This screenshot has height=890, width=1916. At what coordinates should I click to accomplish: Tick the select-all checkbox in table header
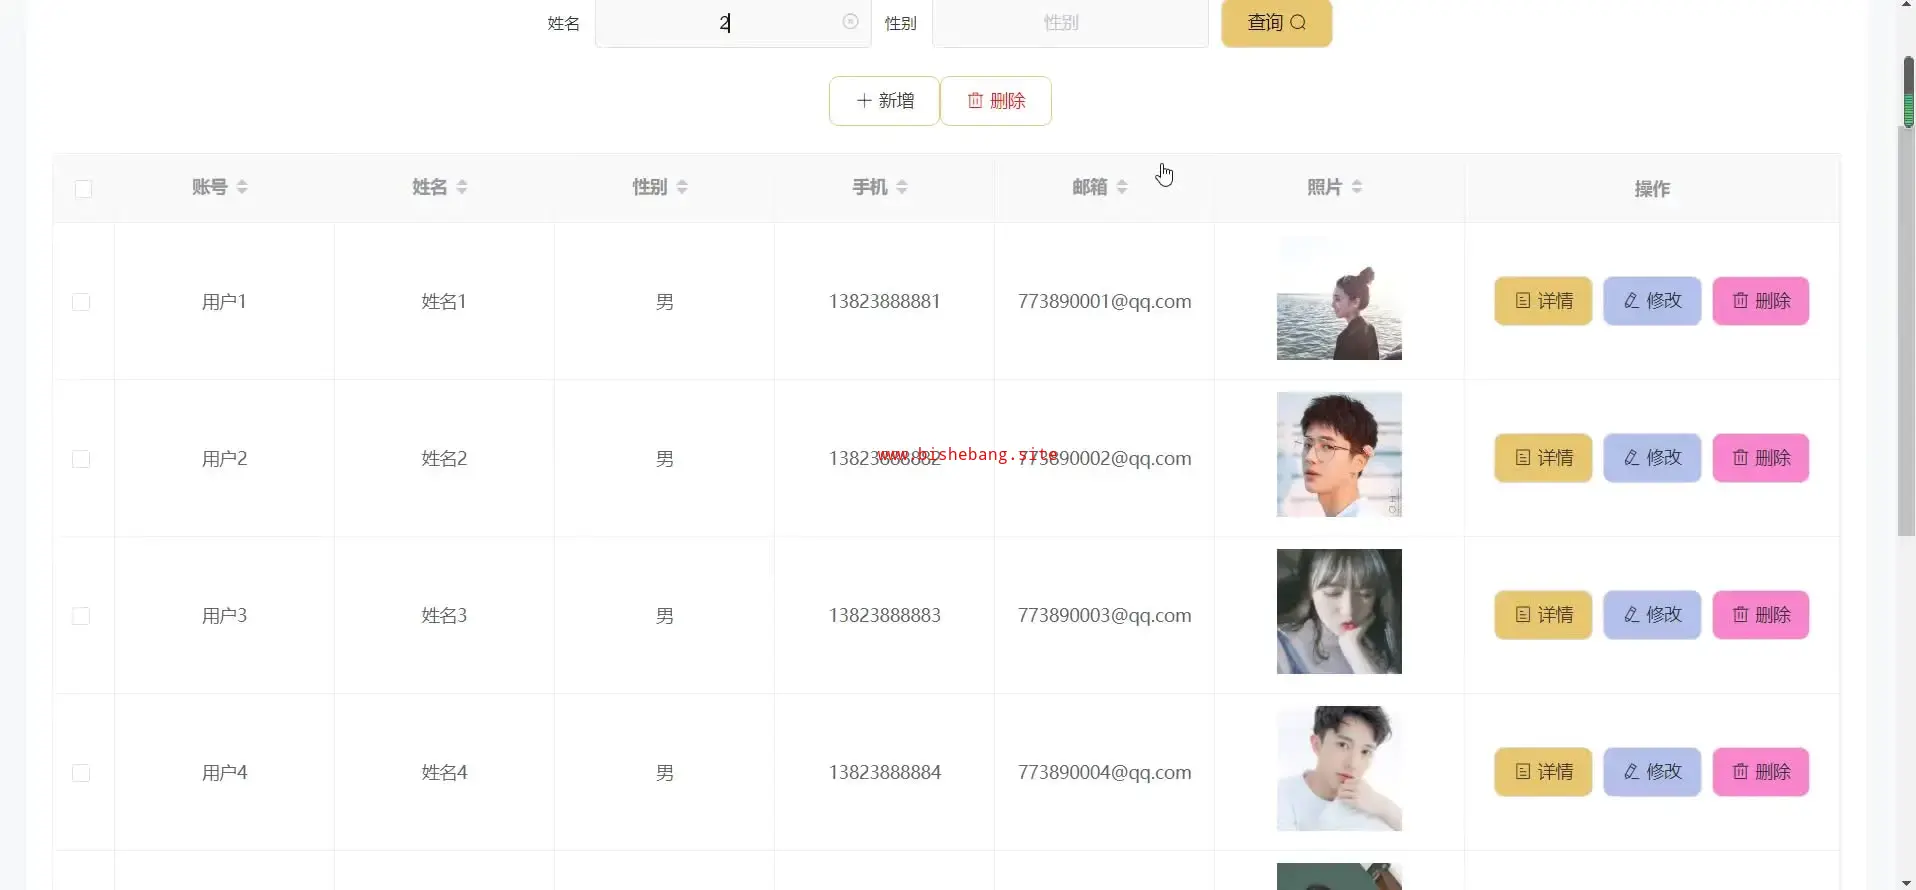click(83, 189)
